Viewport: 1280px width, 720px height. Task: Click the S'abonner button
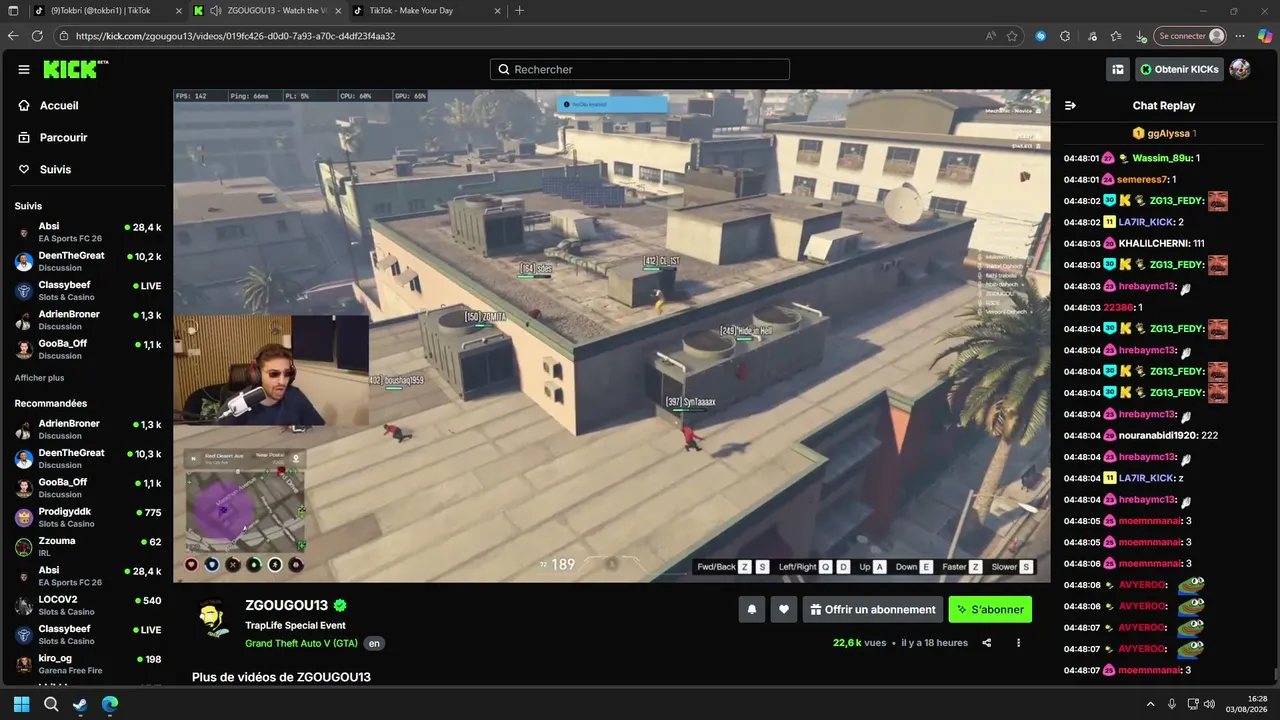click(990, 609)
